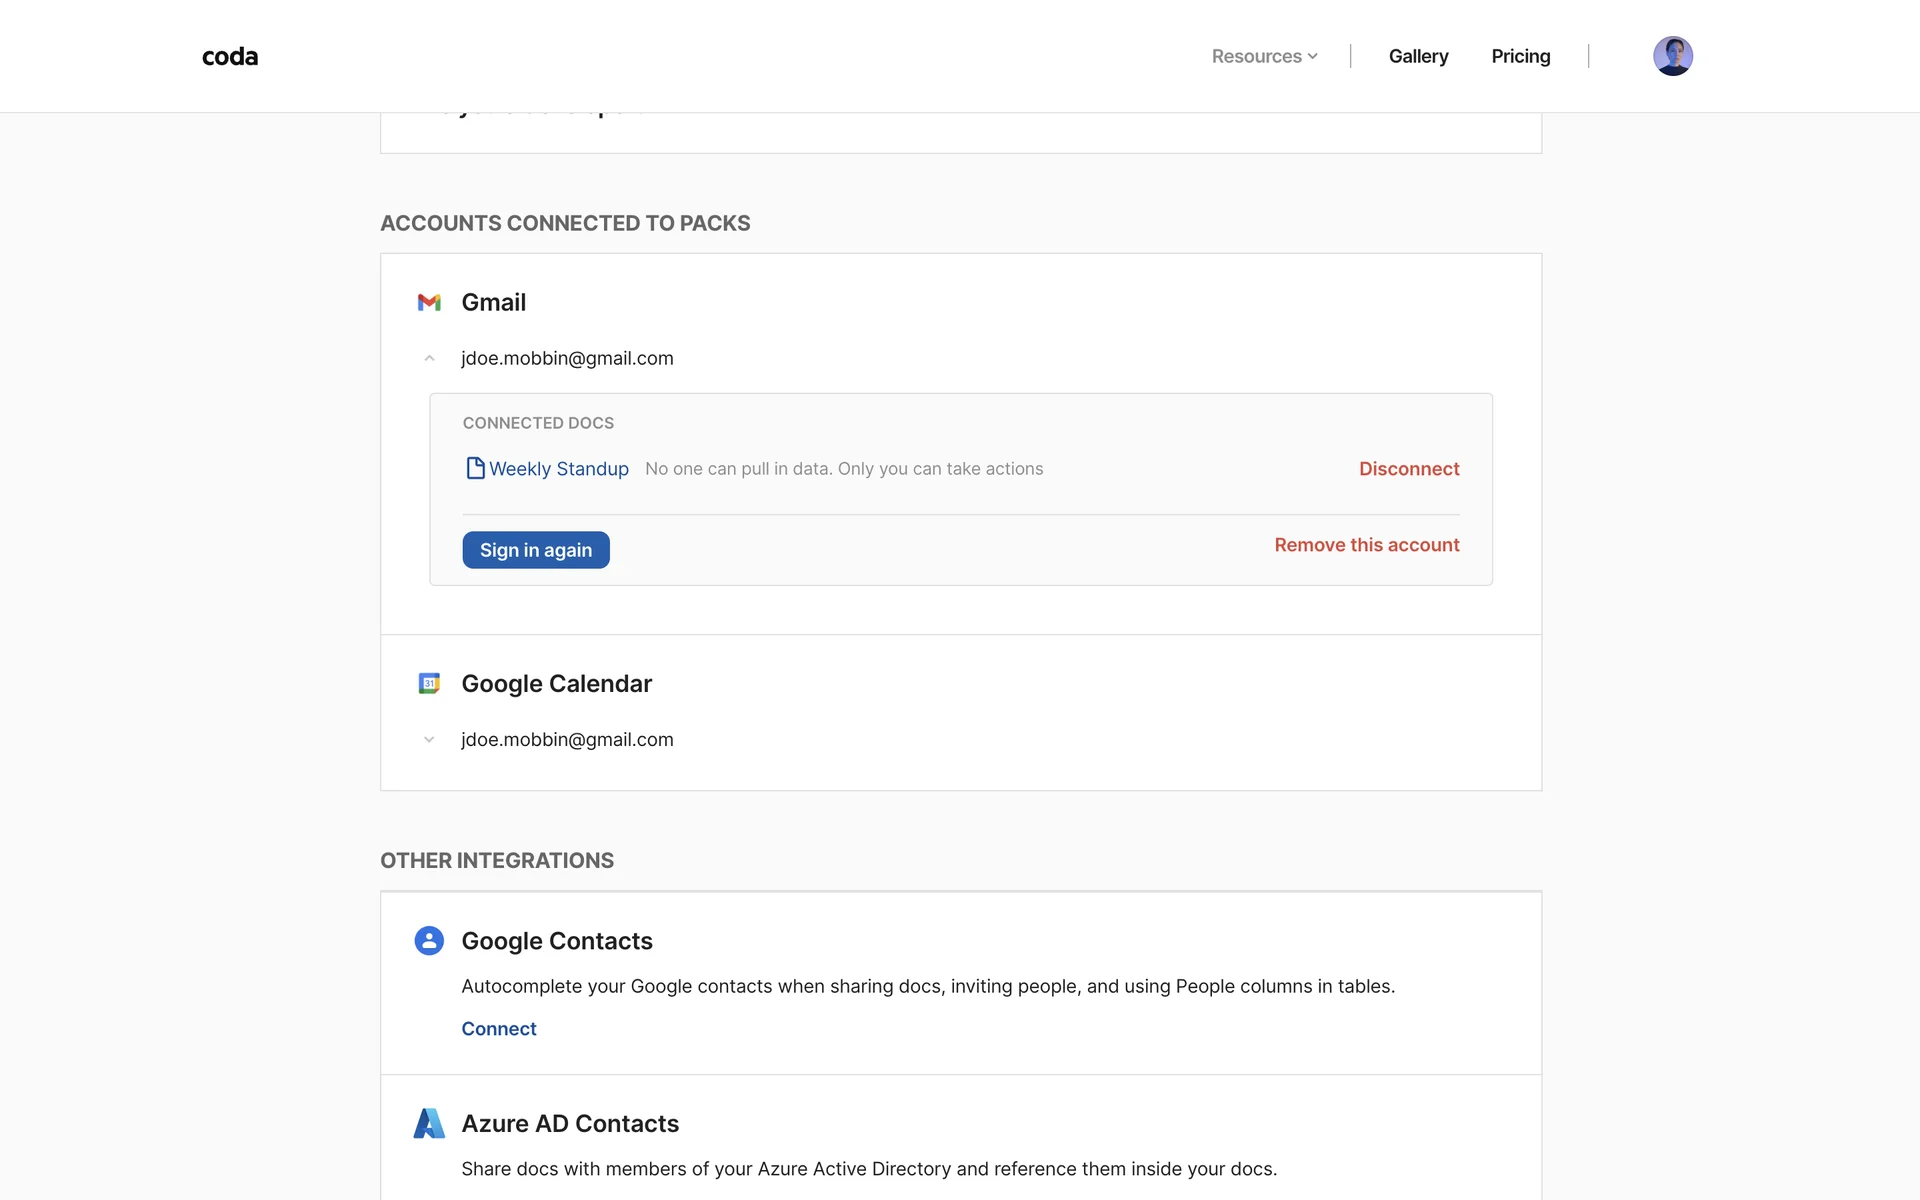This screenshot has width=1920, height=1200.
Task: Click the Azure AD Contacts heading
Action: [x=570, y=1124]
